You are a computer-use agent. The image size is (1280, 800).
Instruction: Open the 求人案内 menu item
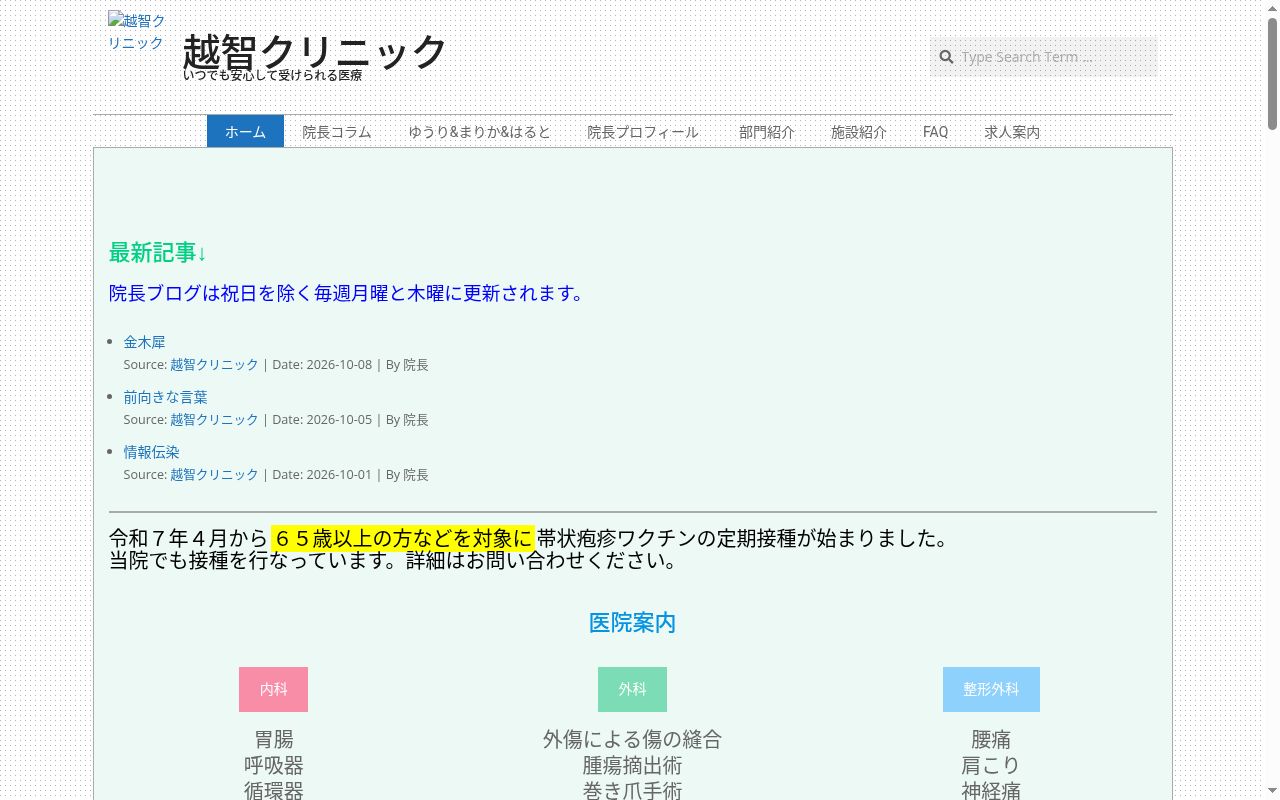(x=1012, y=132)
